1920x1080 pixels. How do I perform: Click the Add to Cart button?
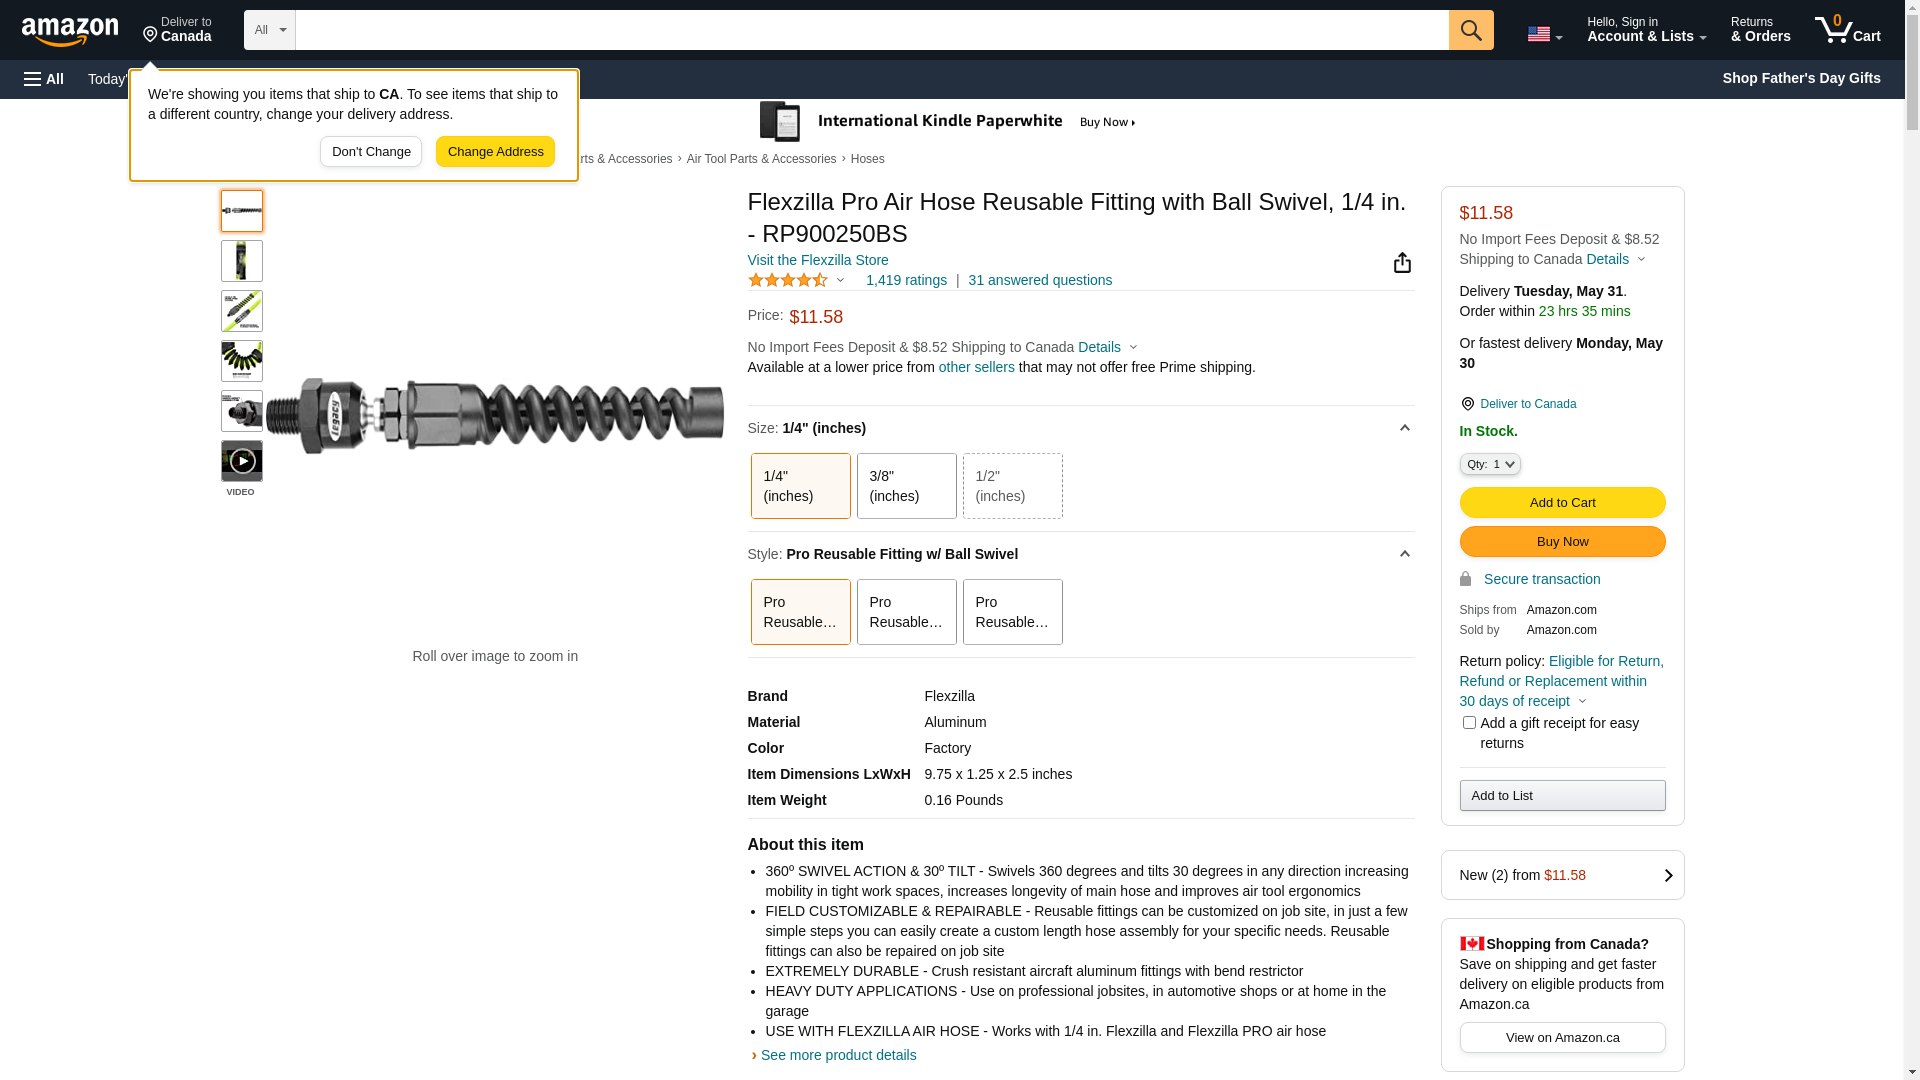(1562, 503)
